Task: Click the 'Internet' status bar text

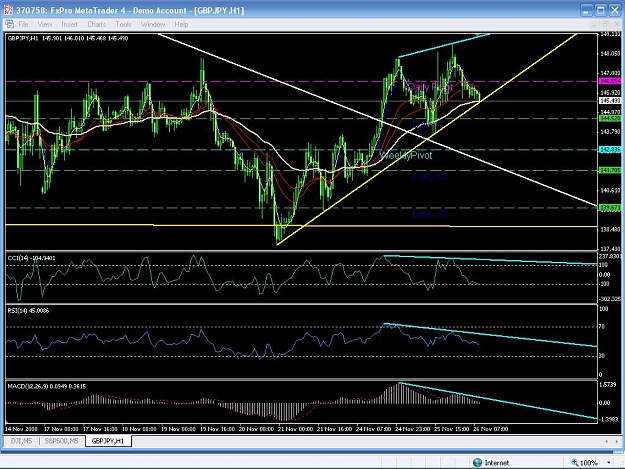Action: (497, 463)
